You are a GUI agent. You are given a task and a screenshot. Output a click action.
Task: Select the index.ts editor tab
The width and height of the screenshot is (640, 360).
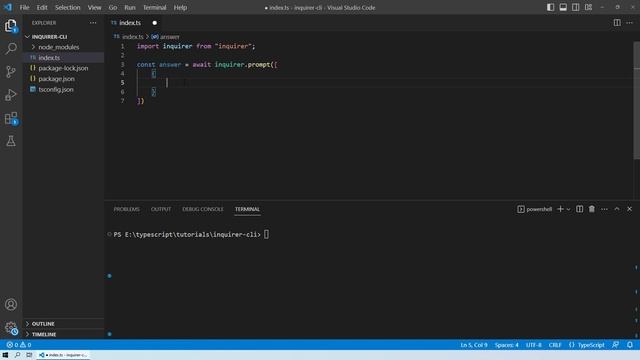(134, 23)
